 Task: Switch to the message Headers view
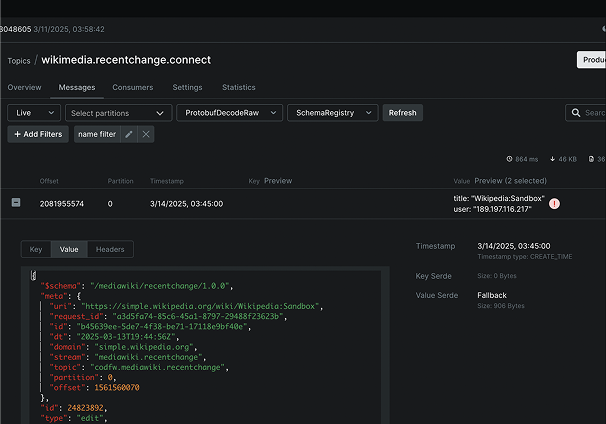point(110,249)
